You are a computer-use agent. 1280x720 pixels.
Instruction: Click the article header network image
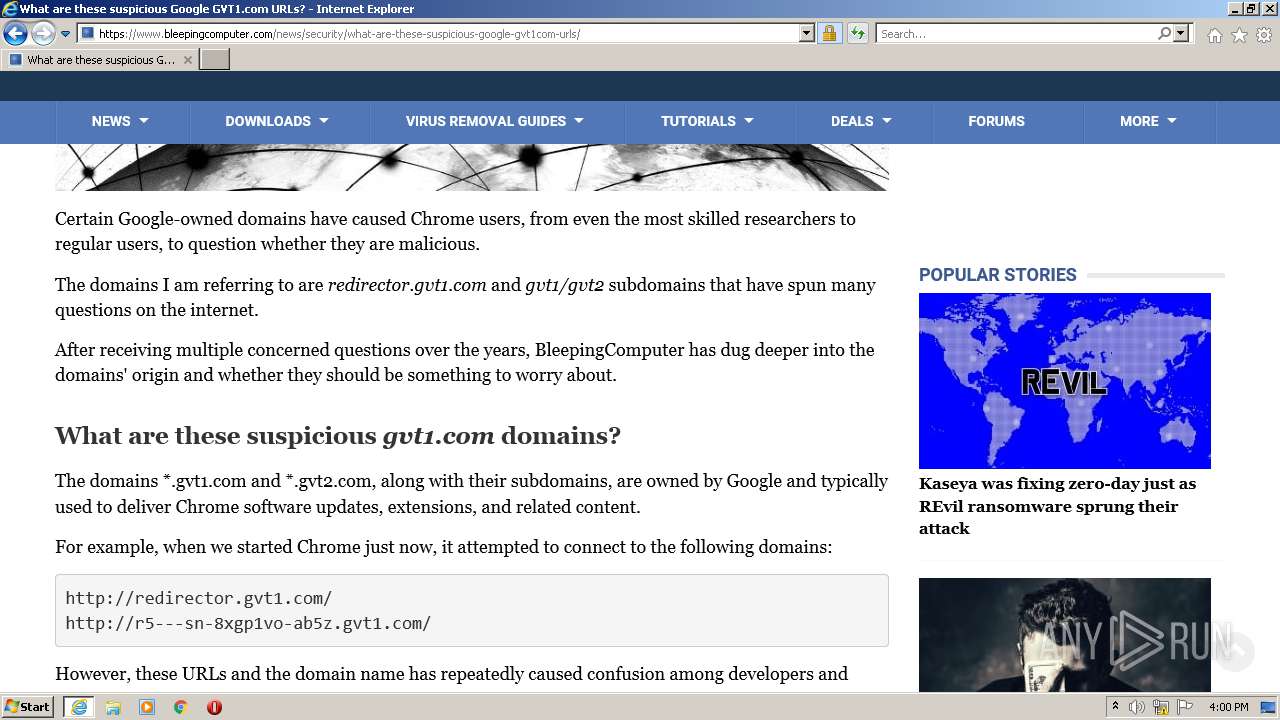pos(472,167)
